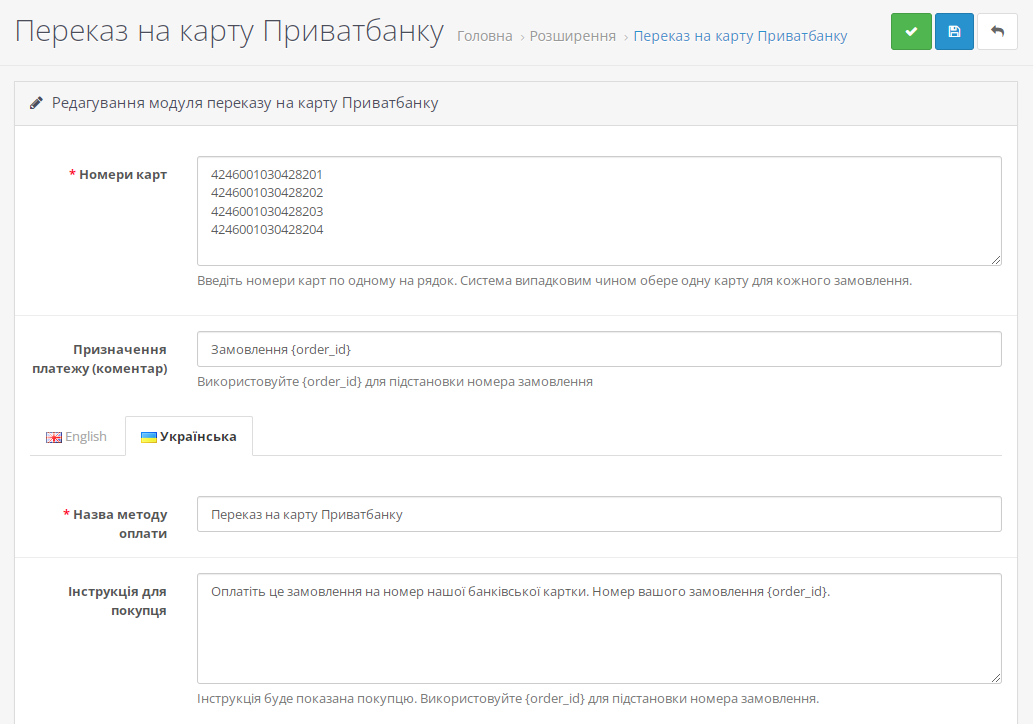Click card number 4246001030428202
Image resolution: width=1033 pixels, height=724 pixels.
coord(267,193)
